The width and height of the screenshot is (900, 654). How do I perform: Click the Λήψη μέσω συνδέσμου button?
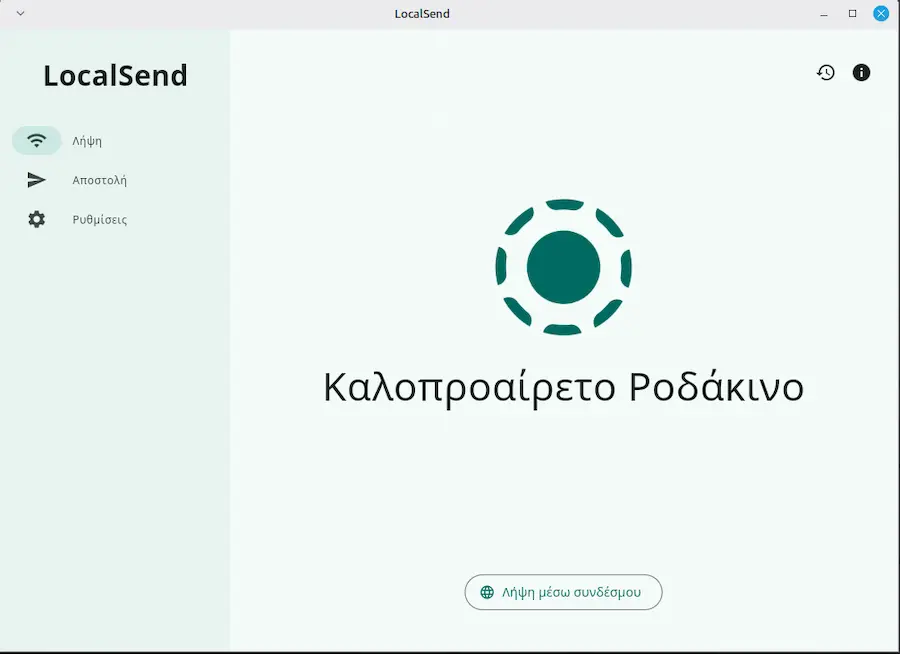click(x=563, y=592)
